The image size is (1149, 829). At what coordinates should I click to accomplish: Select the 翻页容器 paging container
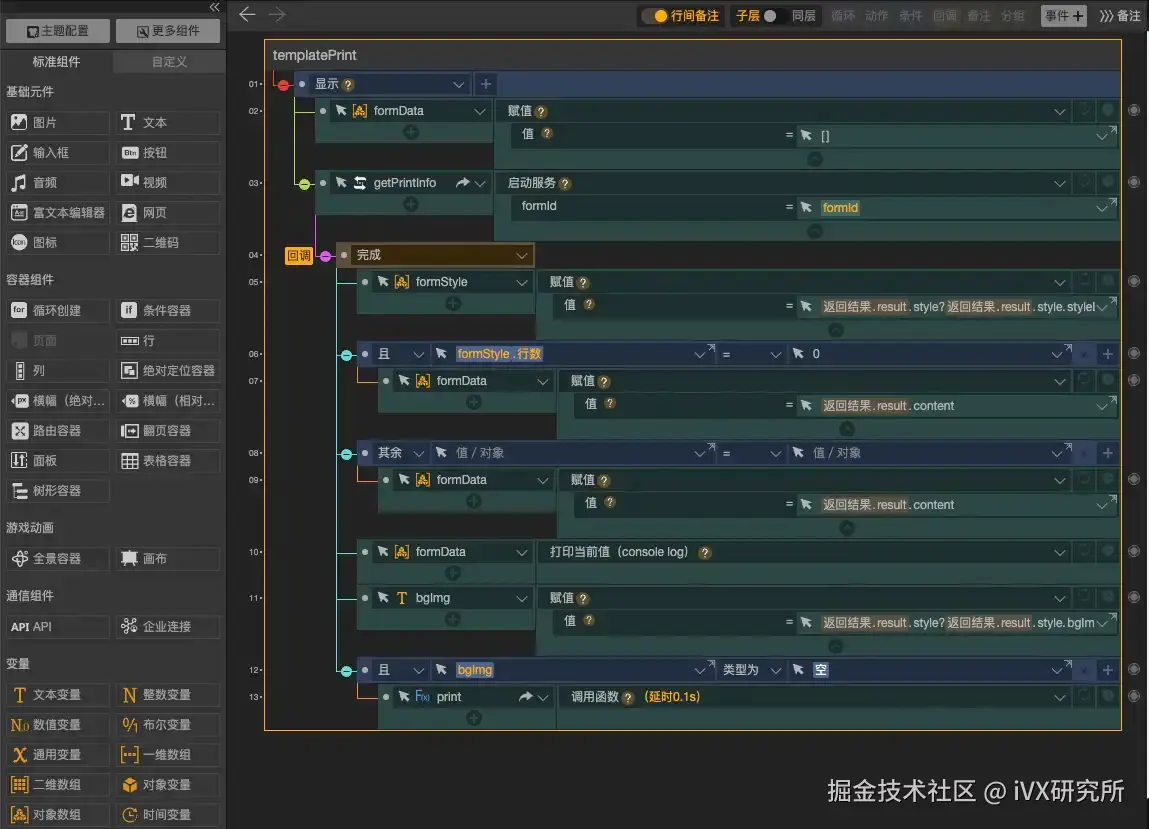[168, 431]
